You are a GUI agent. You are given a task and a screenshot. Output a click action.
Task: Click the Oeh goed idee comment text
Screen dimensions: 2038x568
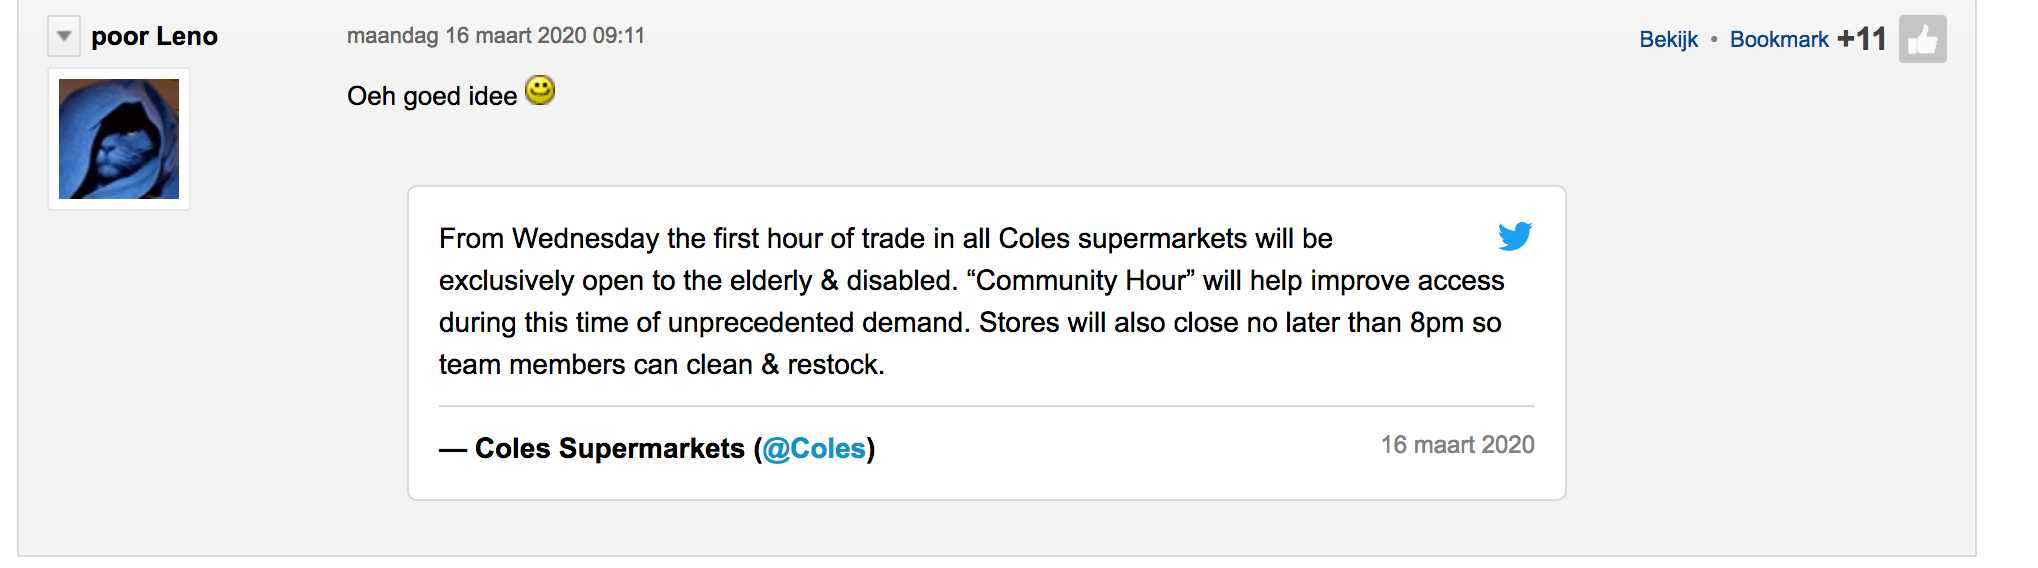[432, 96]
